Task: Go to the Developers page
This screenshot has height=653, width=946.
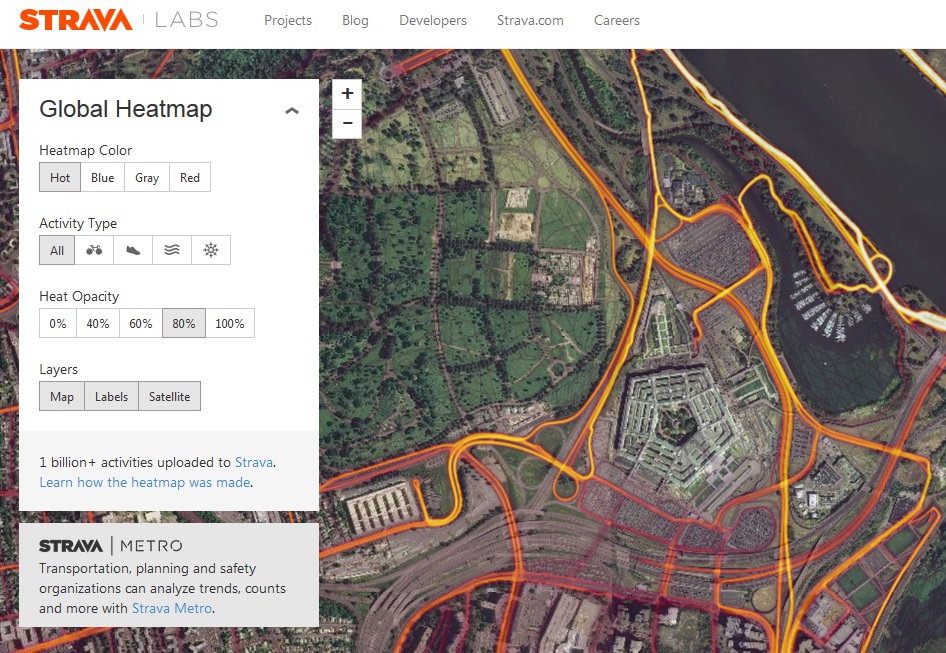Action: click(433, 20)
